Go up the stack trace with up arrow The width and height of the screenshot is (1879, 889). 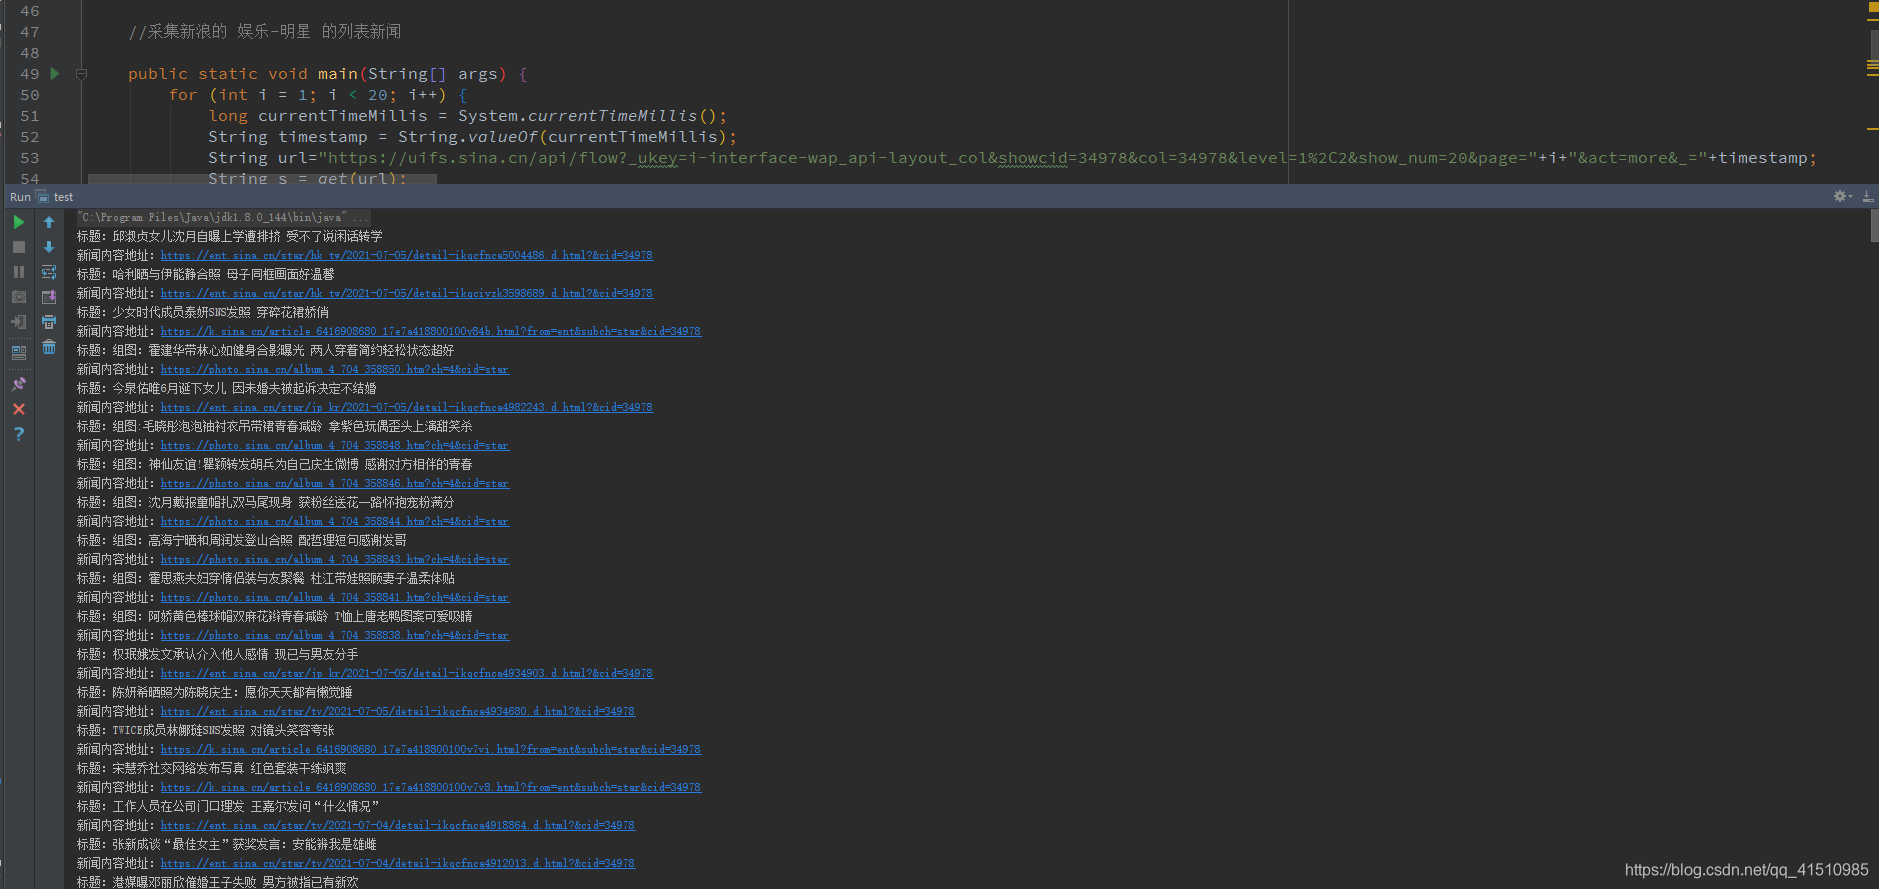pos(49,222)
